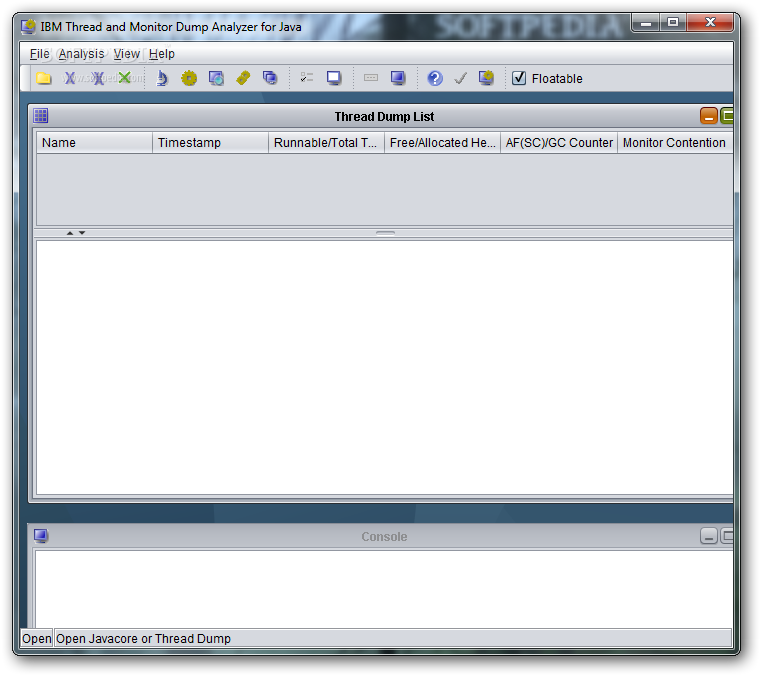Viewport: 761px width, 676px height.
Task: Click the gray dotted bar icon
Action: (x=371, y=78)
